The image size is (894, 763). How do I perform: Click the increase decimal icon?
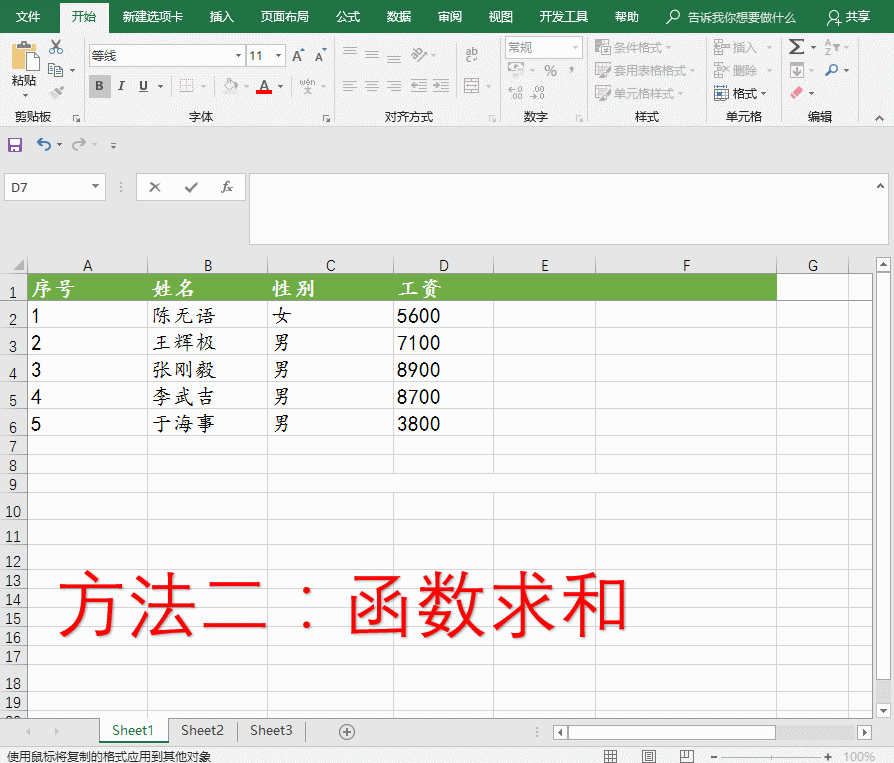pos(515,93)
